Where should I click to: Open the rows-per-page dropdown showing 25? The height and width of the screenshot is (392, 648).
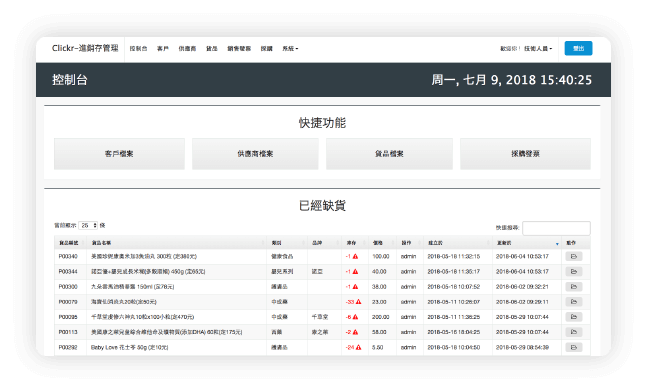[88, 226]
